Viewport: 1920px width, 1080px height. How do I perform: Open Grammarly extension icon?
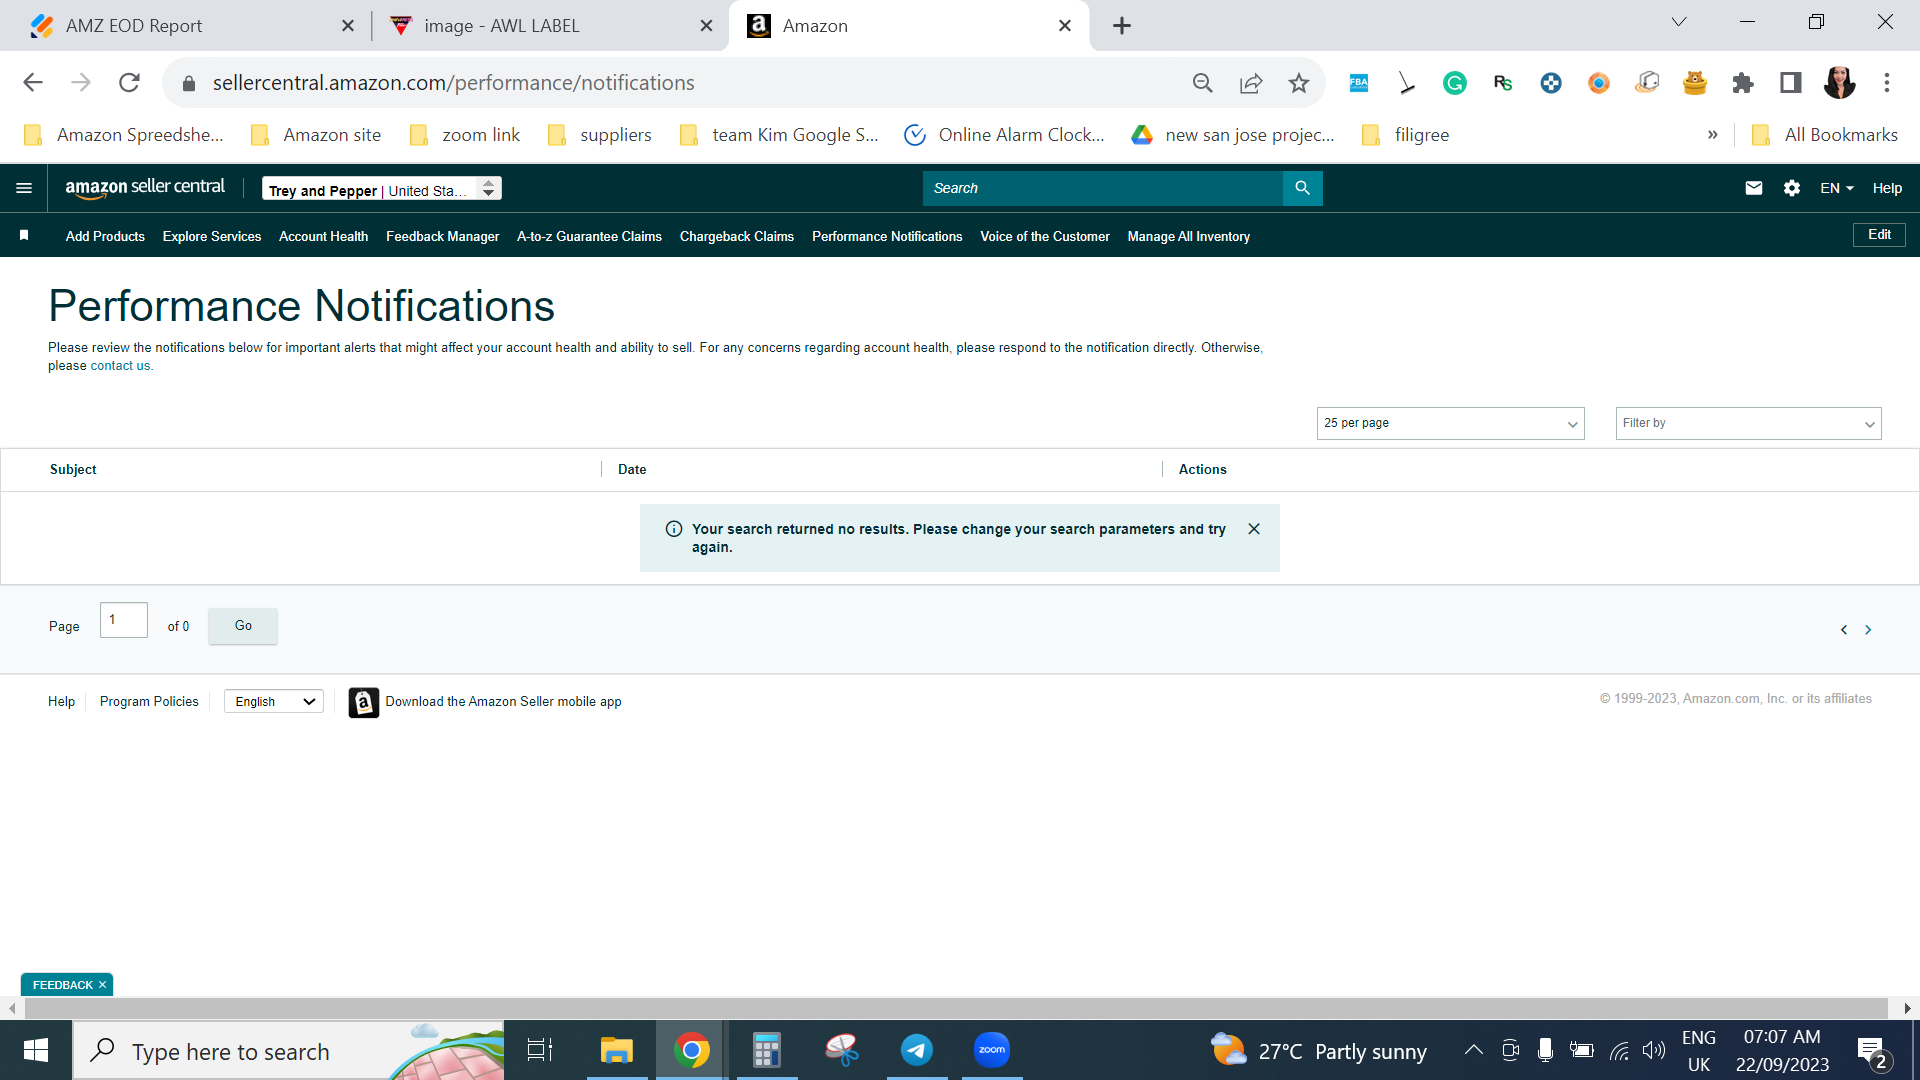tap(1455, 83)
